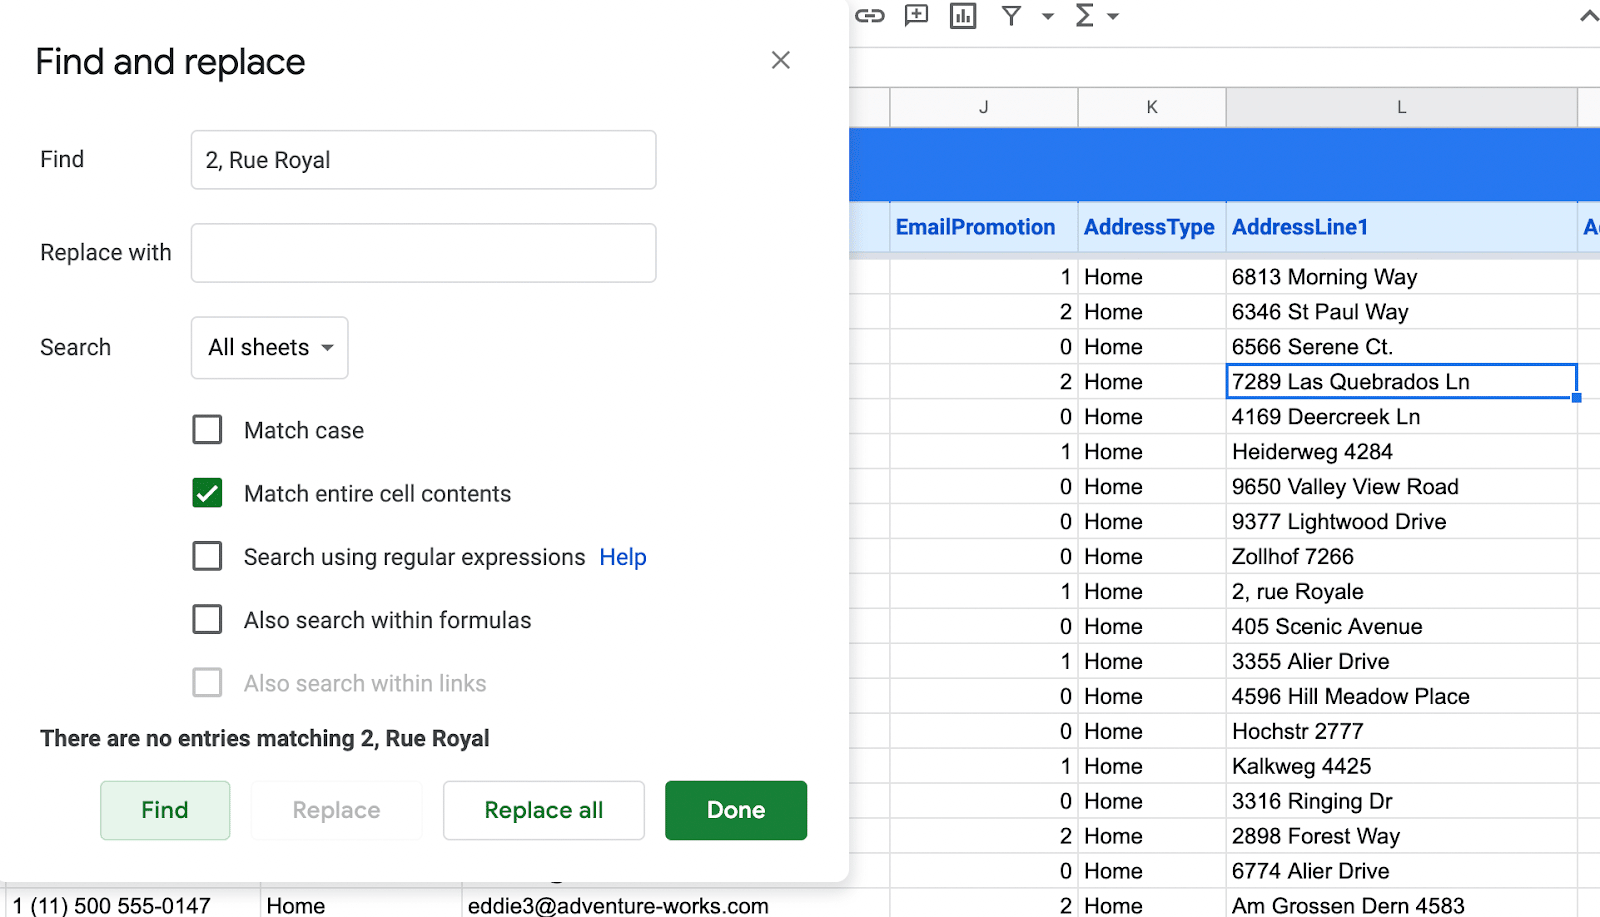Image resolution: width=1600 pixels, height=917 pixels.
Task: Select cell 6813 Morning Way
Action: (x=1401, y=277)
